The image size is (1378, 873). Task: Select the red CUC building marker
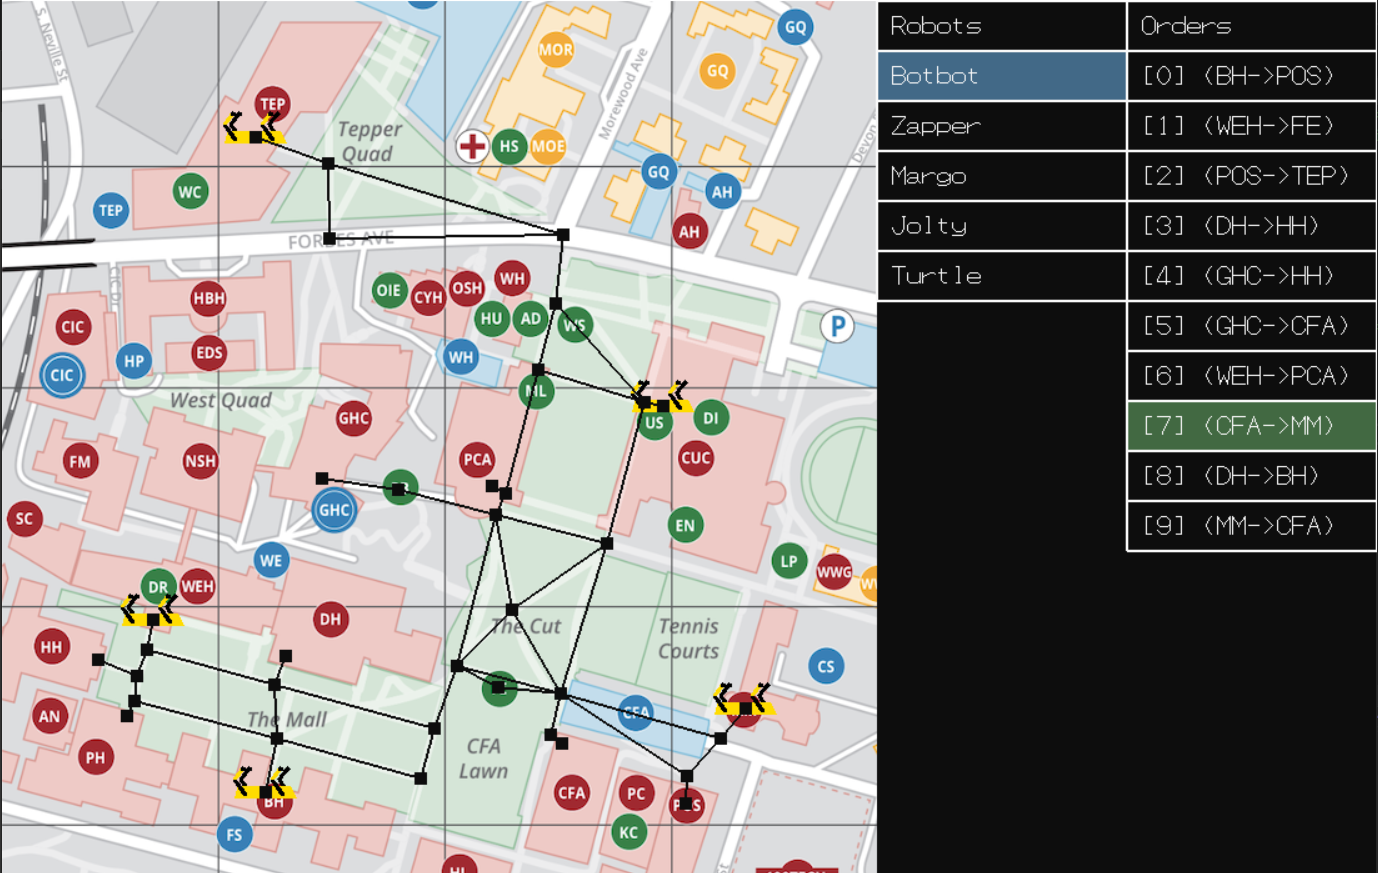coord(695,459)
